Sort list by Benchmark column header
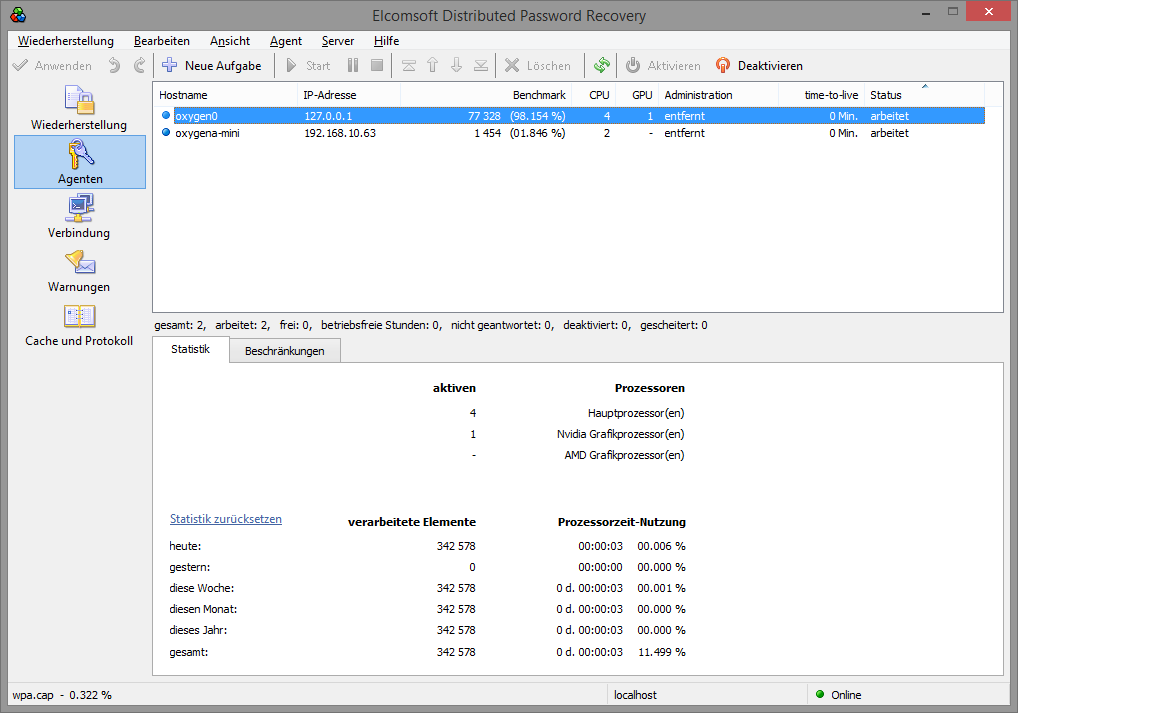Image resolution: width=1152 pixels, height=713 pixels. (x=539, y=95)
